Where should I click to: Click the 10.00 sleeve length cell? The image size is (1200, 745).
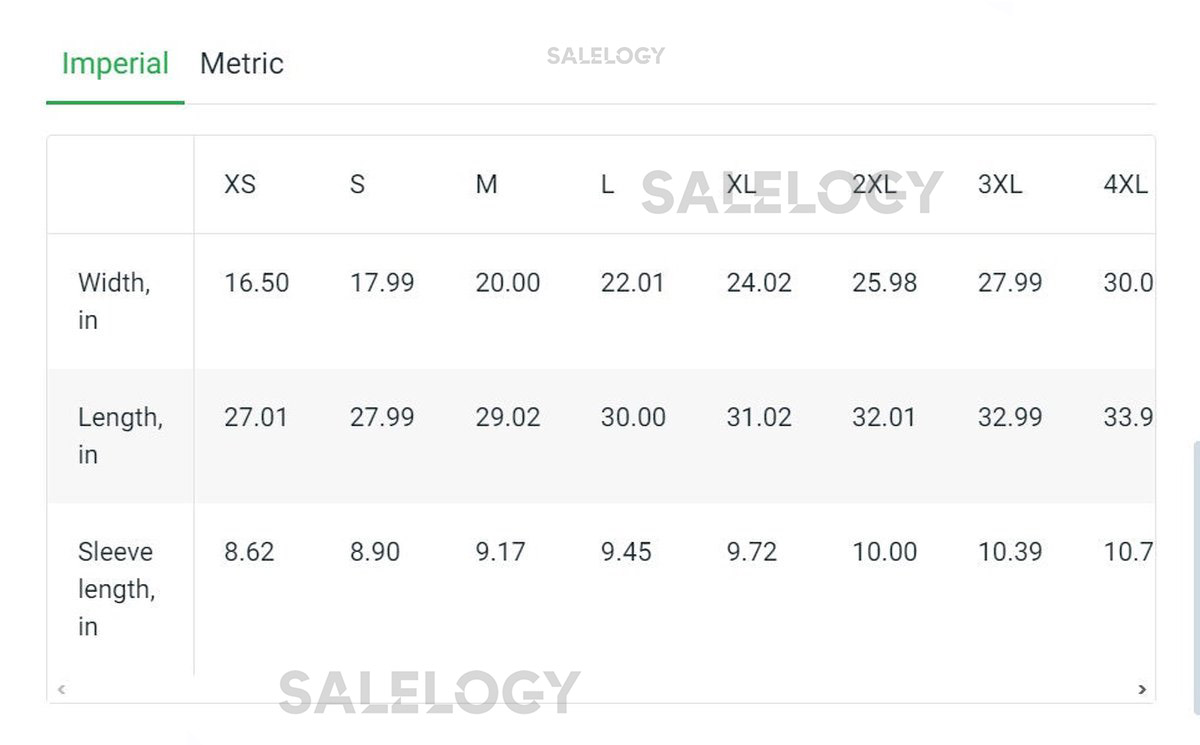point(884,552)
